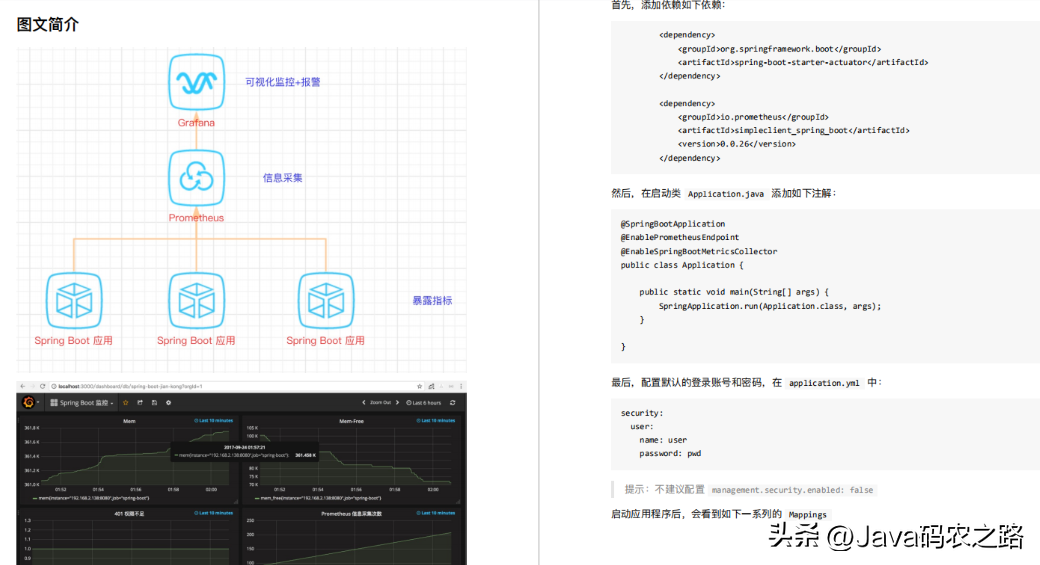Click the Prometheus 信息采集次数 panel title

[x=351, y=513]
